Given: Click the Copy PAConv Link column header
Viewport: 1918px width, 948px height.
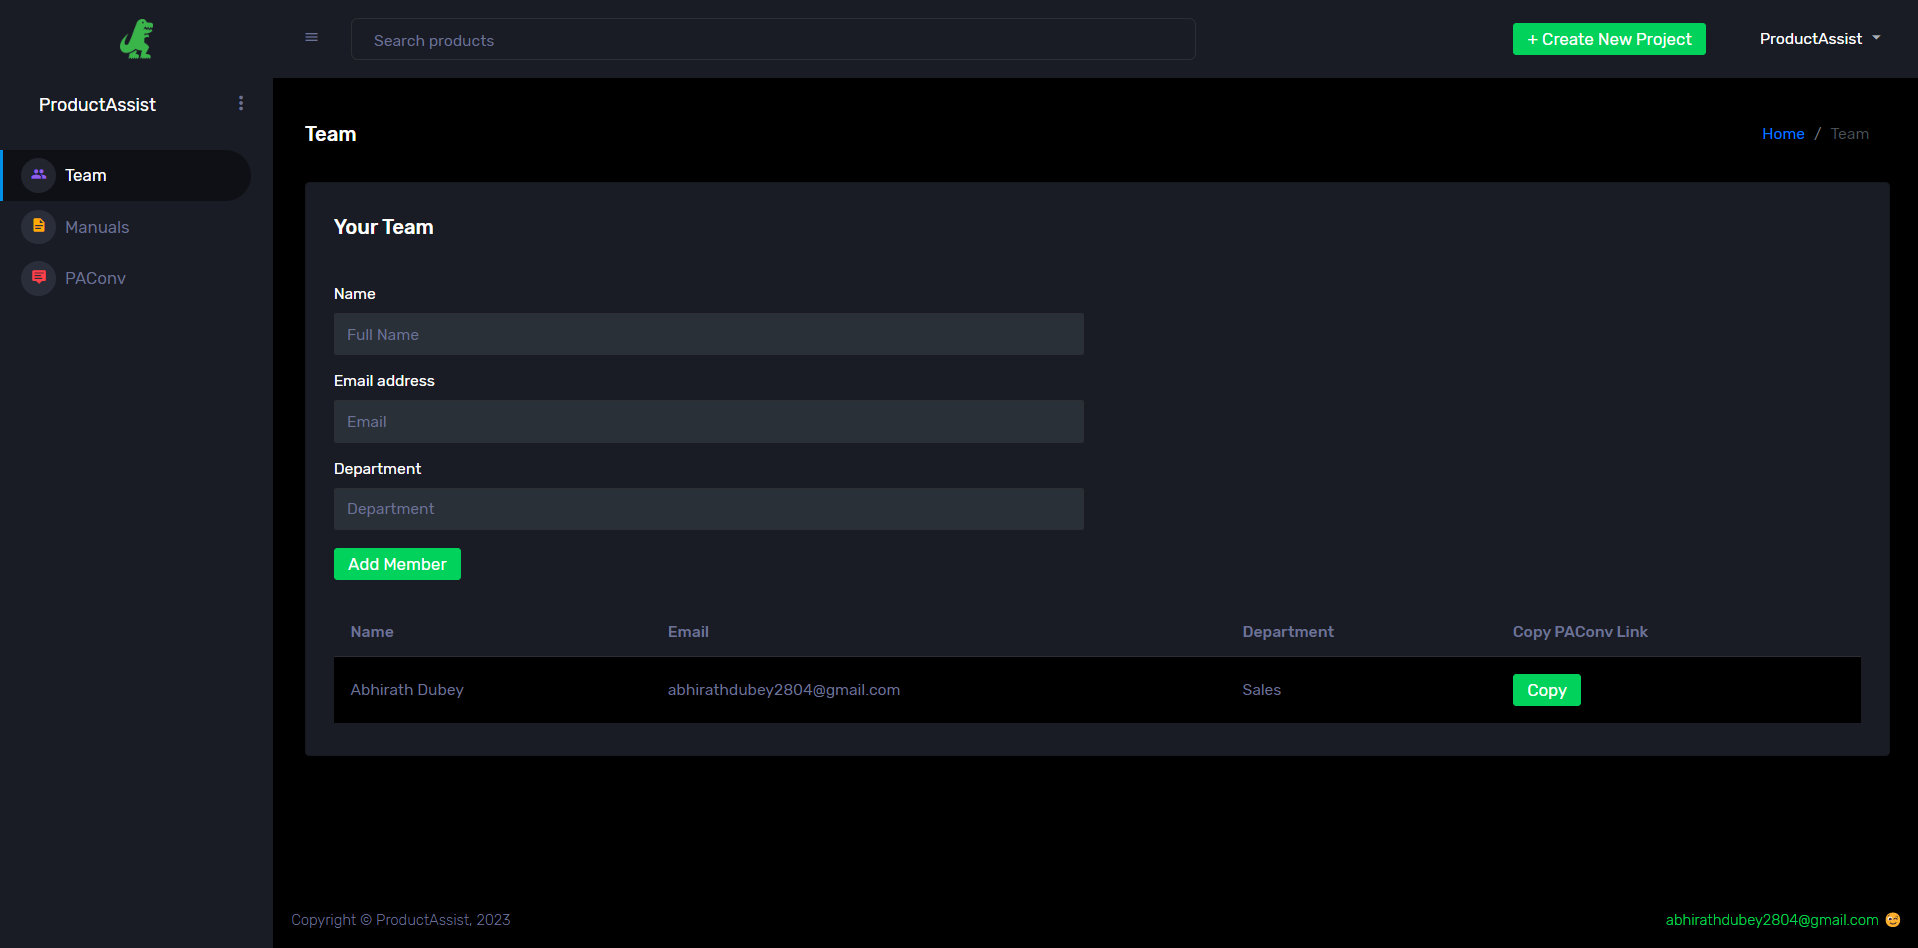Looking at the screenshot, I should pyautogui.click(x=1580, y=632).
